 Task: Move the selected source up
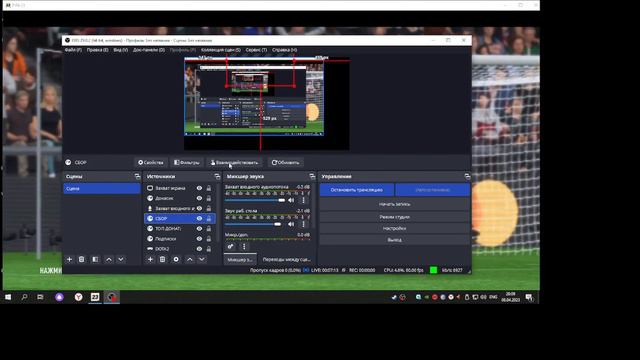(x=190, y=259)
